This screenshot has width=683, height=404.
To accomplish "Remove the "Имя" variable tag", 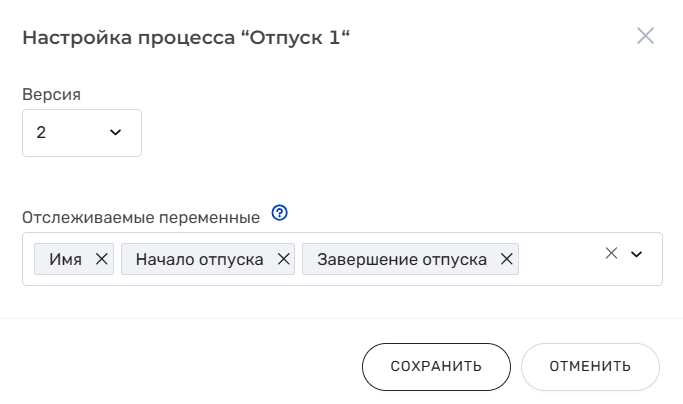I will [101, 259].
